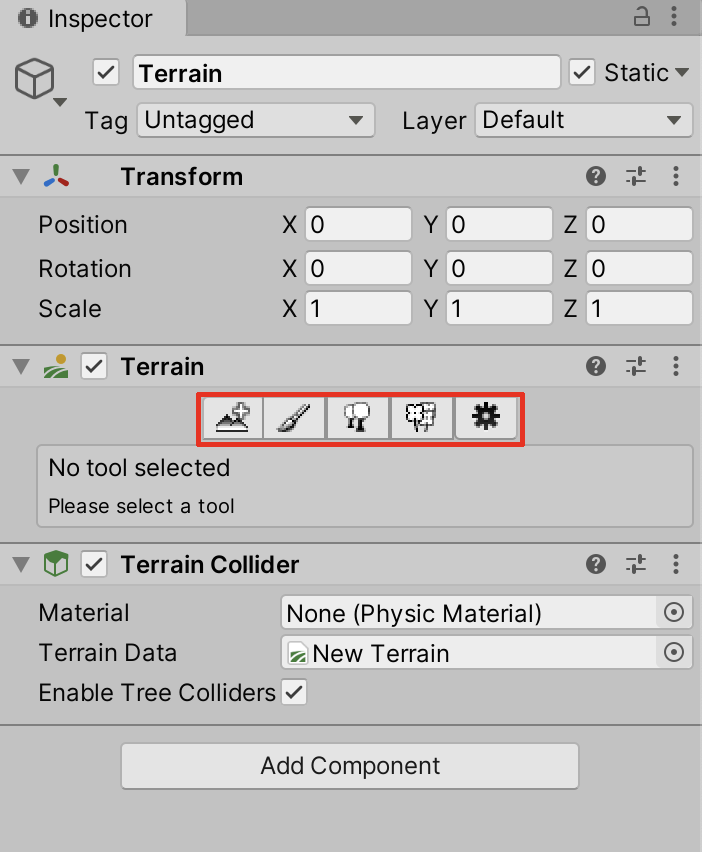Open the Tag dropdown

255,121
